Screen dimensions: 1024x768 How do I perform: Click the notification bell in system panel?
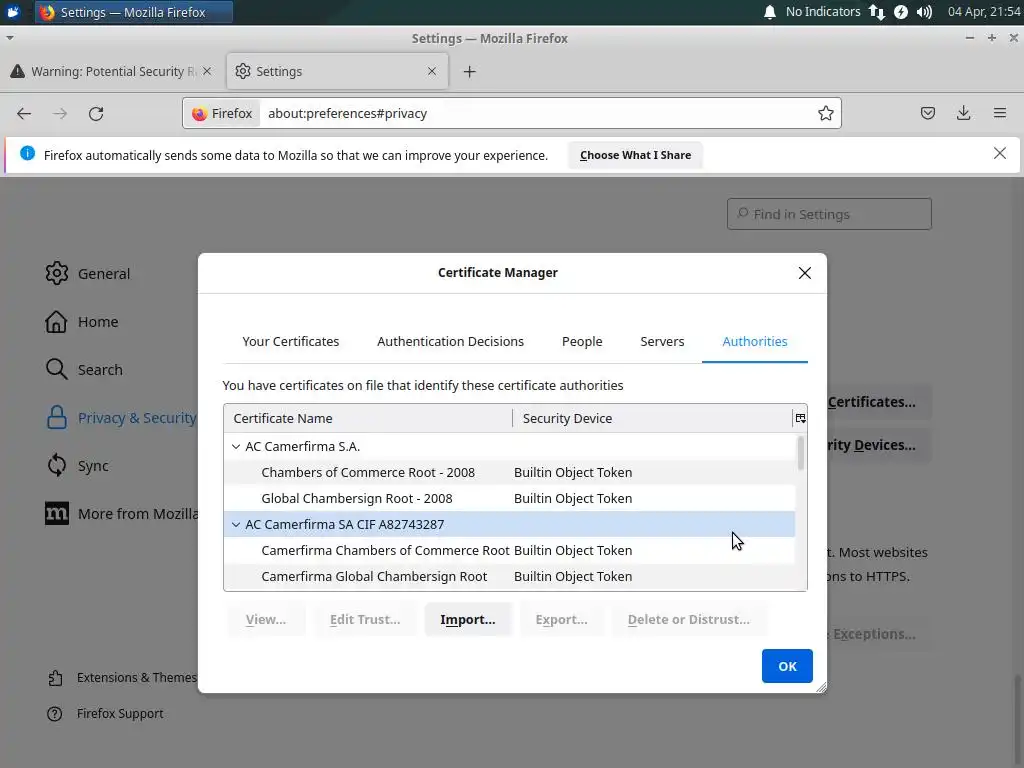pos(770,12)
